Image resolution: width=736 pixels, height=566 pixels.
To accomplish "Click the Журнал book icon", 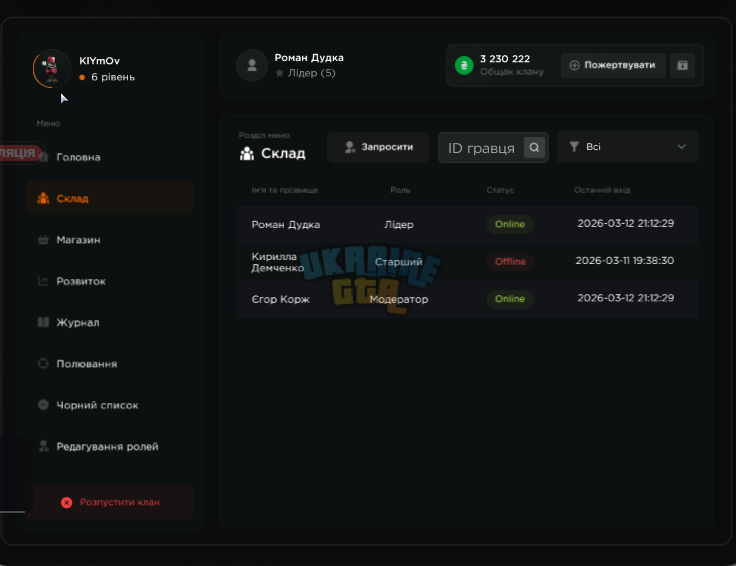I will pos(43,322).
